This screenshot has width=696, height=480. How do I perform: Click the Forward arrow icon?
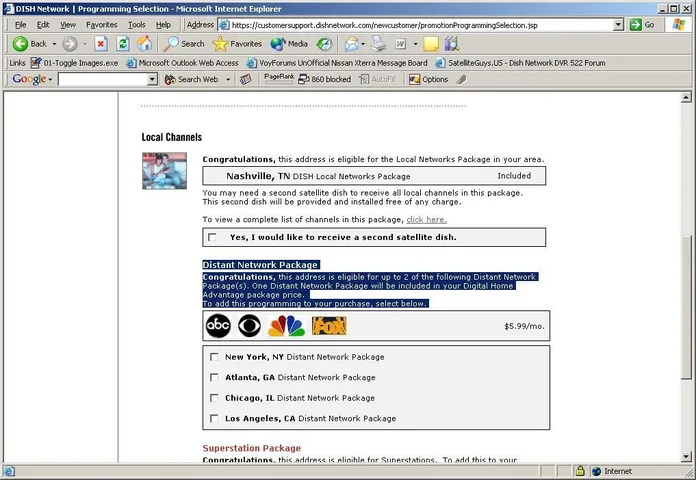pyautogui.click(x=70, y=44)
